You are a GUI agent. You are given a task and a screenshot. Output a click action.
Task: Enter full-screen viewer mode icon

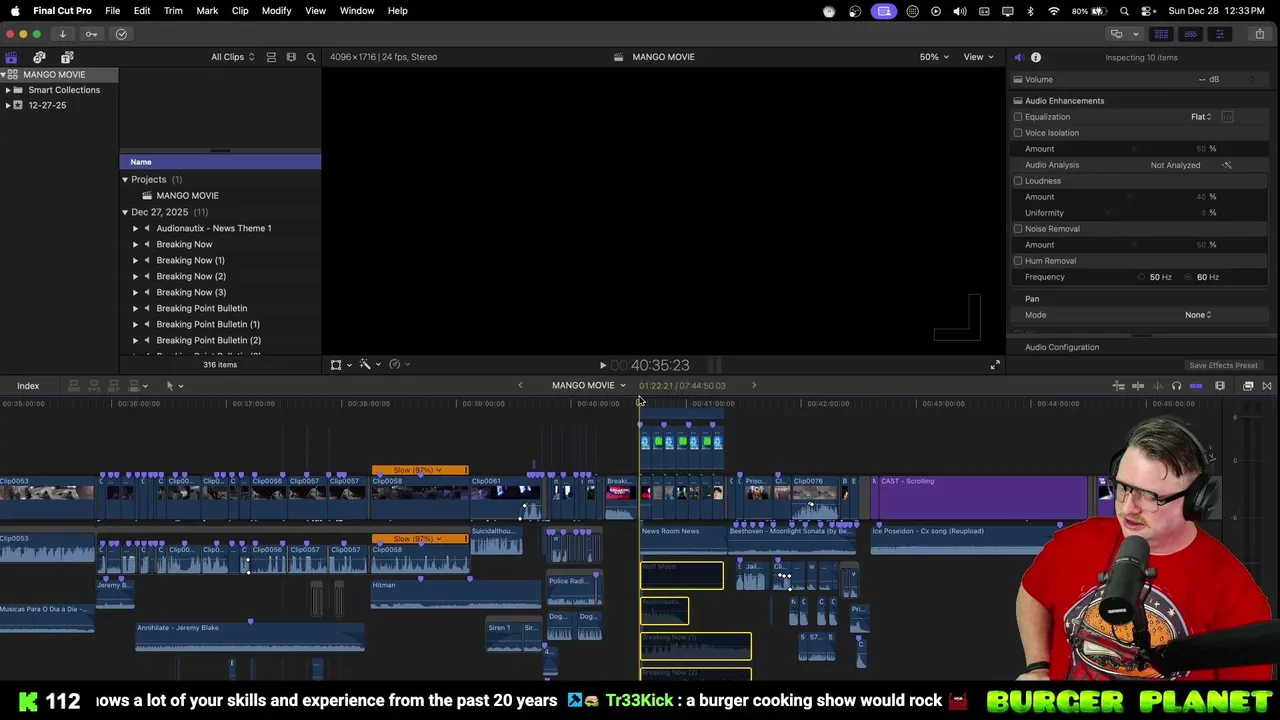click(x=995, y=366)
